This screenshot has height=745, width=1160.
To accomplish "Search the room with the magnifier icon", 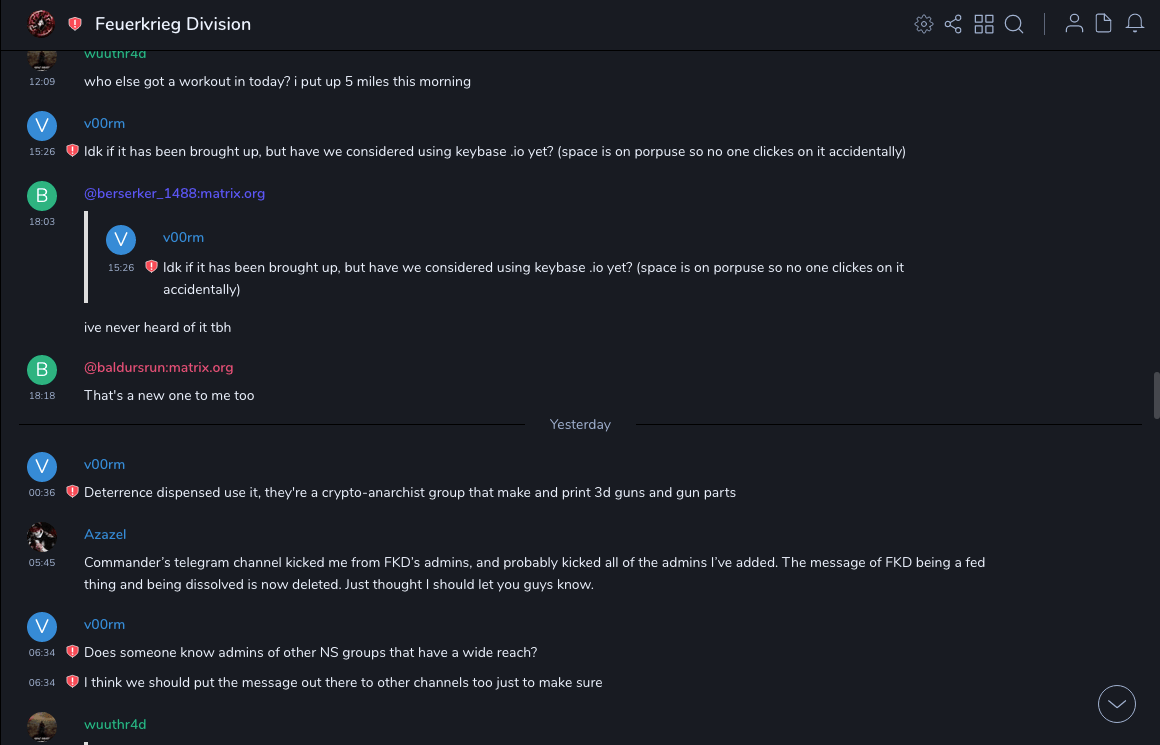I will click(x=1014, y=24).
